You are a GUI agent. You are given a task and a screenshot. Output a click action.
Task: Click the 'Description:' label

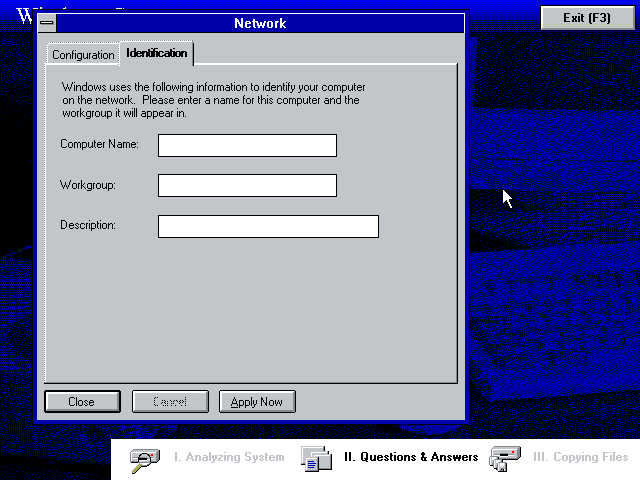click(88, 225)
